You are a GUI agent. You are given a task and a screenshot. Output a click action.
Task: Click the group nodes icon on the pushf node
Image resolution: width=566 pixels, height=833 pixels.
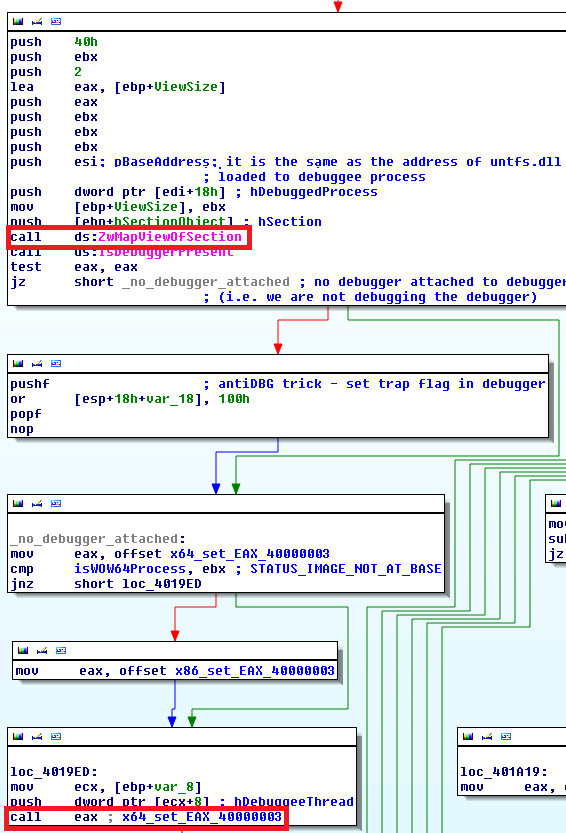point(56,364)
